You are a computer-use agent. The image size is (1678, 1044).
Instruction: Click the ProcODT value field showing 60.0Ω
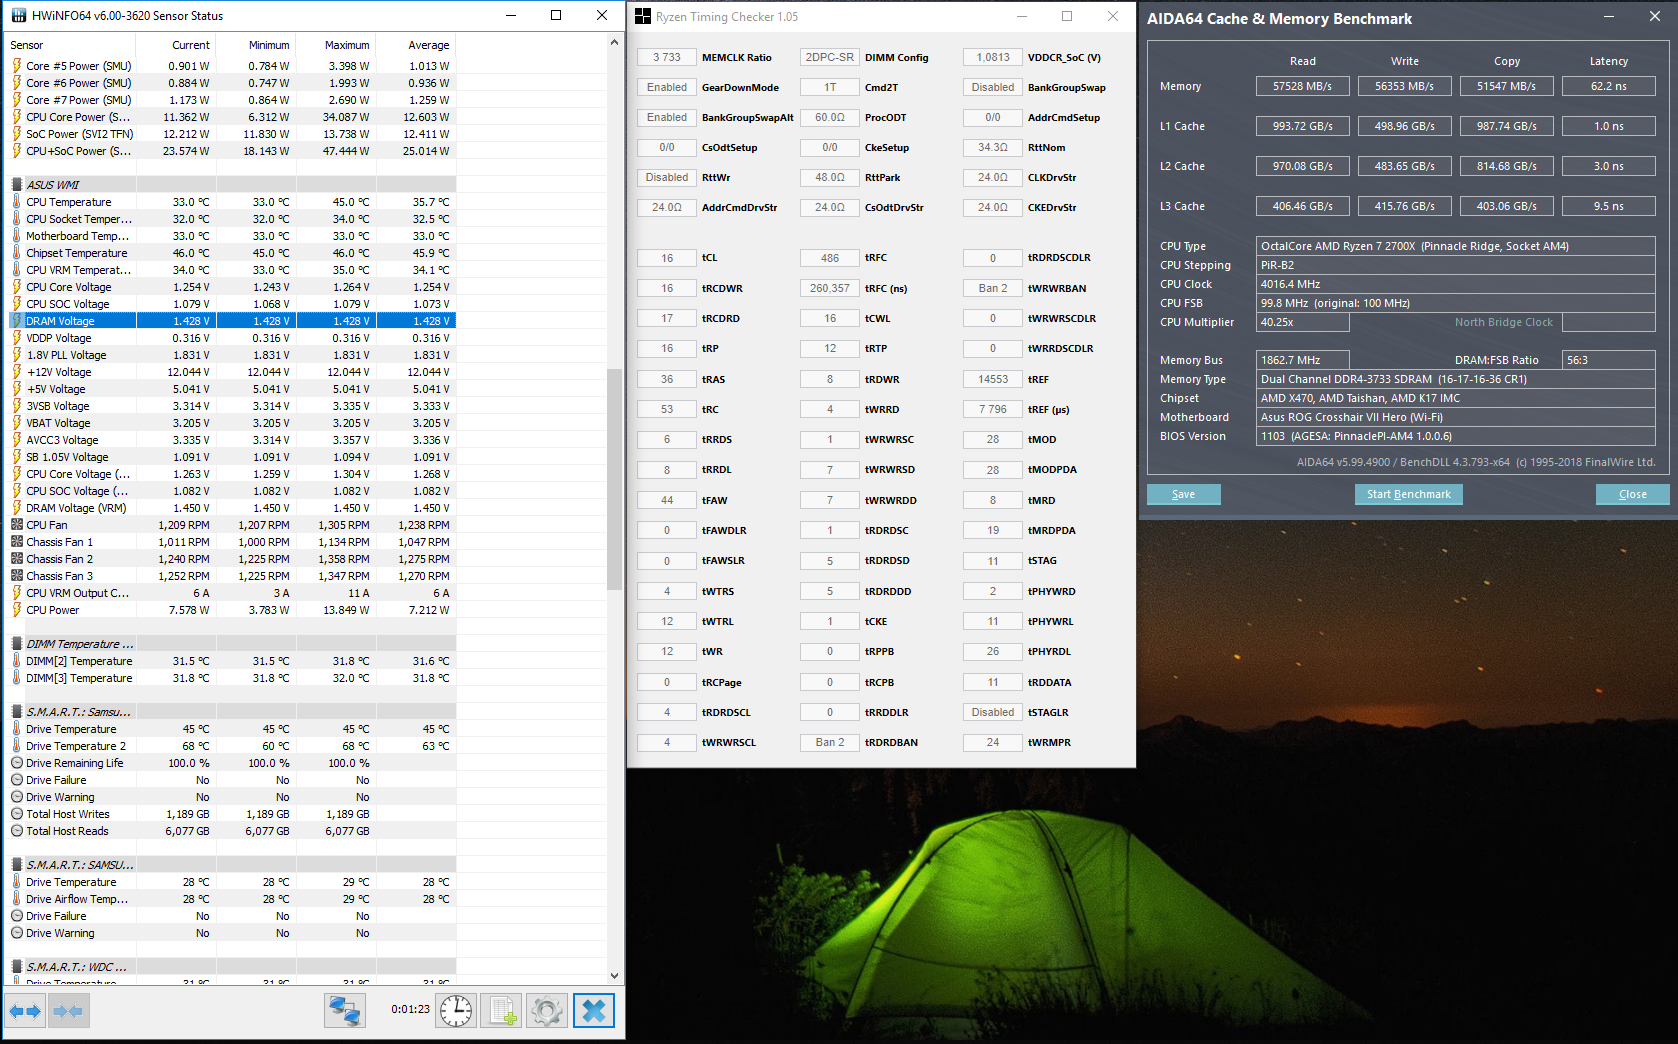coord(829,117)
